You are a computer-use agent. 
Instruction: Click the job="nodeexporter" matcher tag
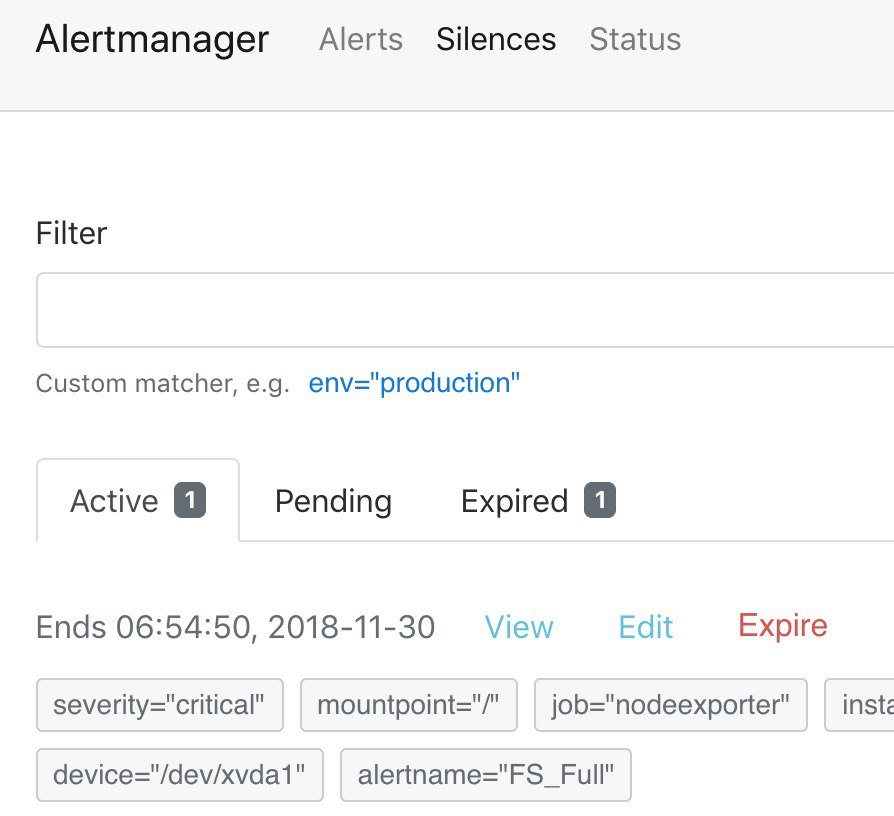point(670,705)
